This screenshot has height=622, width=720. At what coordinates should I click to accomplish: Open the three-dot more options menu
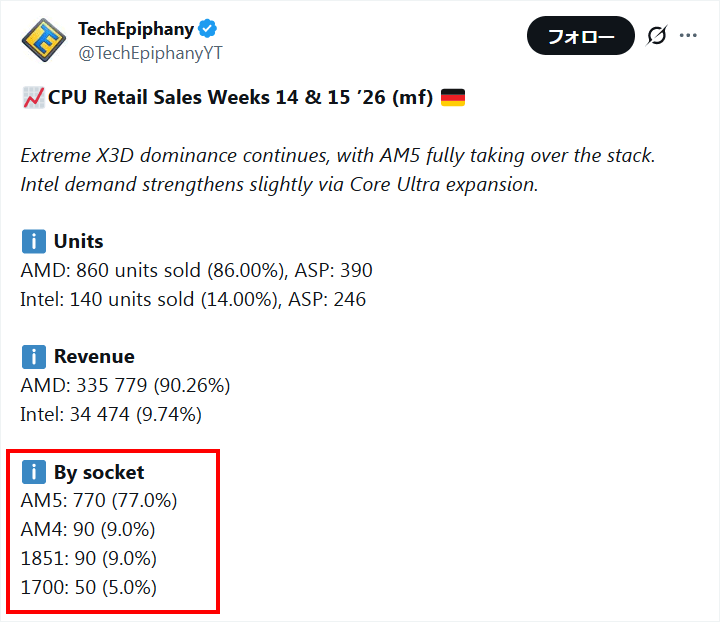point(688,36)
